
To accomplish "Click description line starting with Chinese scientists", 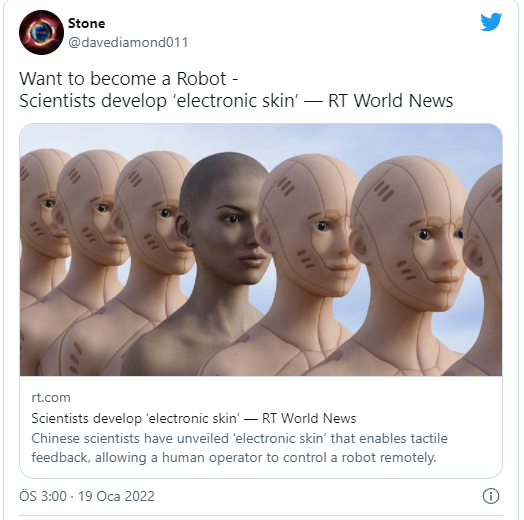I will pyautogui.click(x=239, y=438).
